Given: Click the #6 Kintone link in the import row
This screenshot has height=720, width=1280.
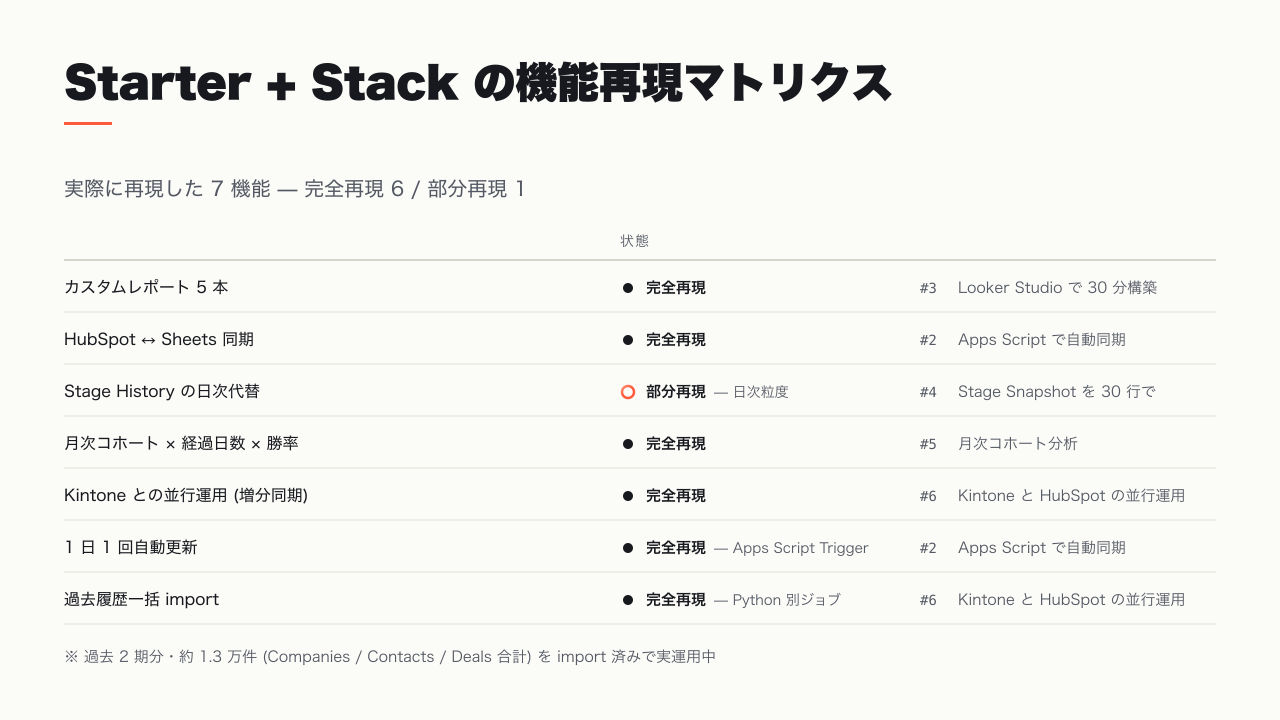Looking at the screenshot, I should tap(1052, 600).
